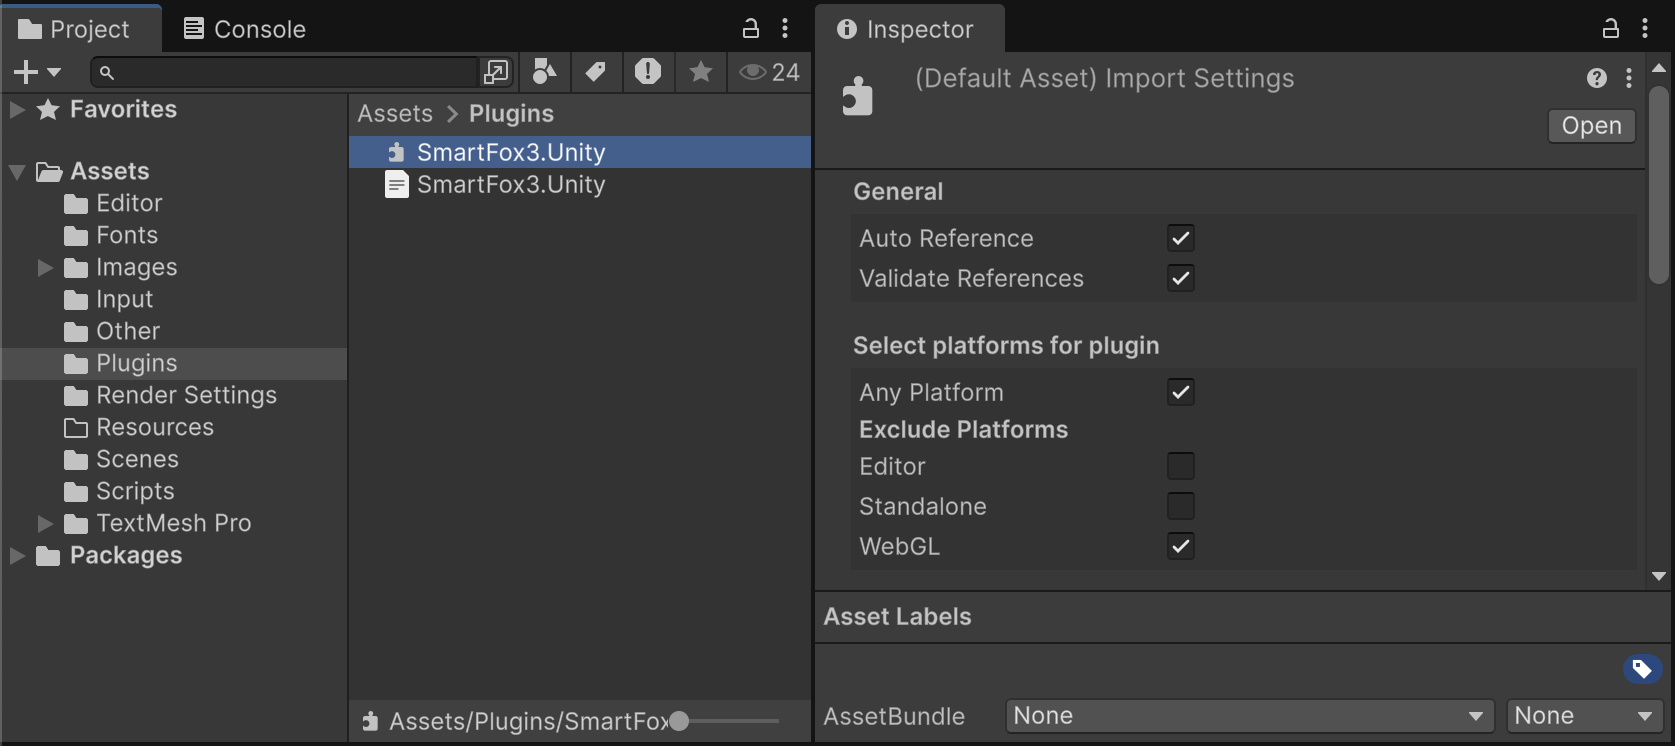Toggle Auto Reference checkbox

click(x=1181, y=238)
